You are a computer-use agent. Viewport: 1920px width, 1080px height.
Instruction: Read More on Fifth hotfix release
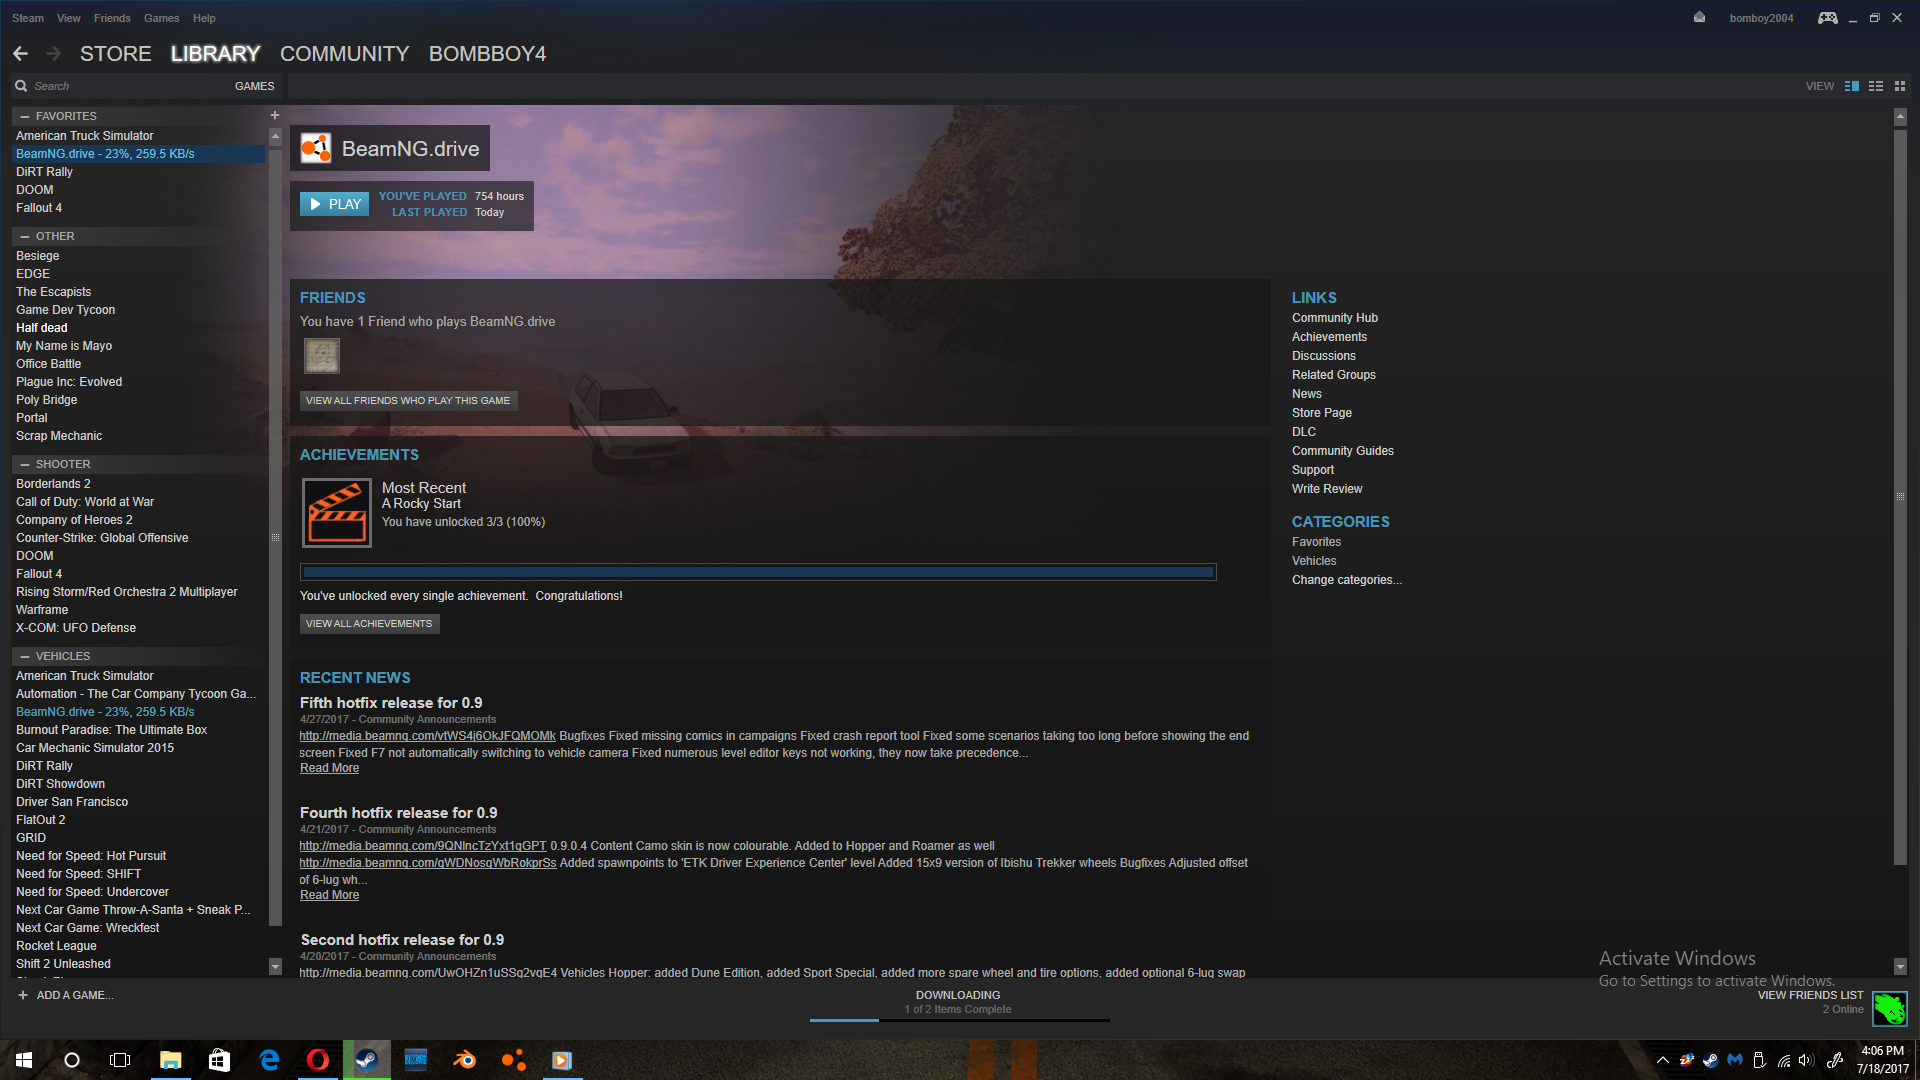point(329,768)
